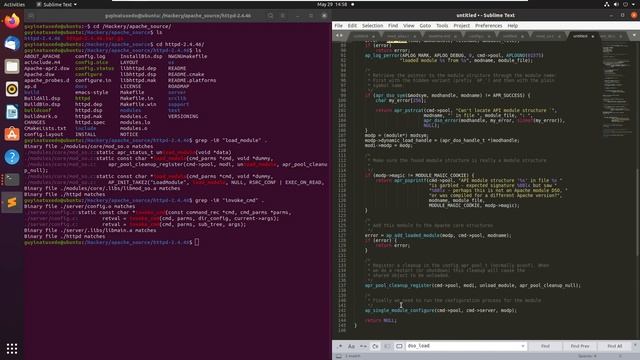Image resolution: width=640 pixels, height=360 pixels.
Task: Click the editor vertical scrollbar
Action: click(x=638, y=212)
